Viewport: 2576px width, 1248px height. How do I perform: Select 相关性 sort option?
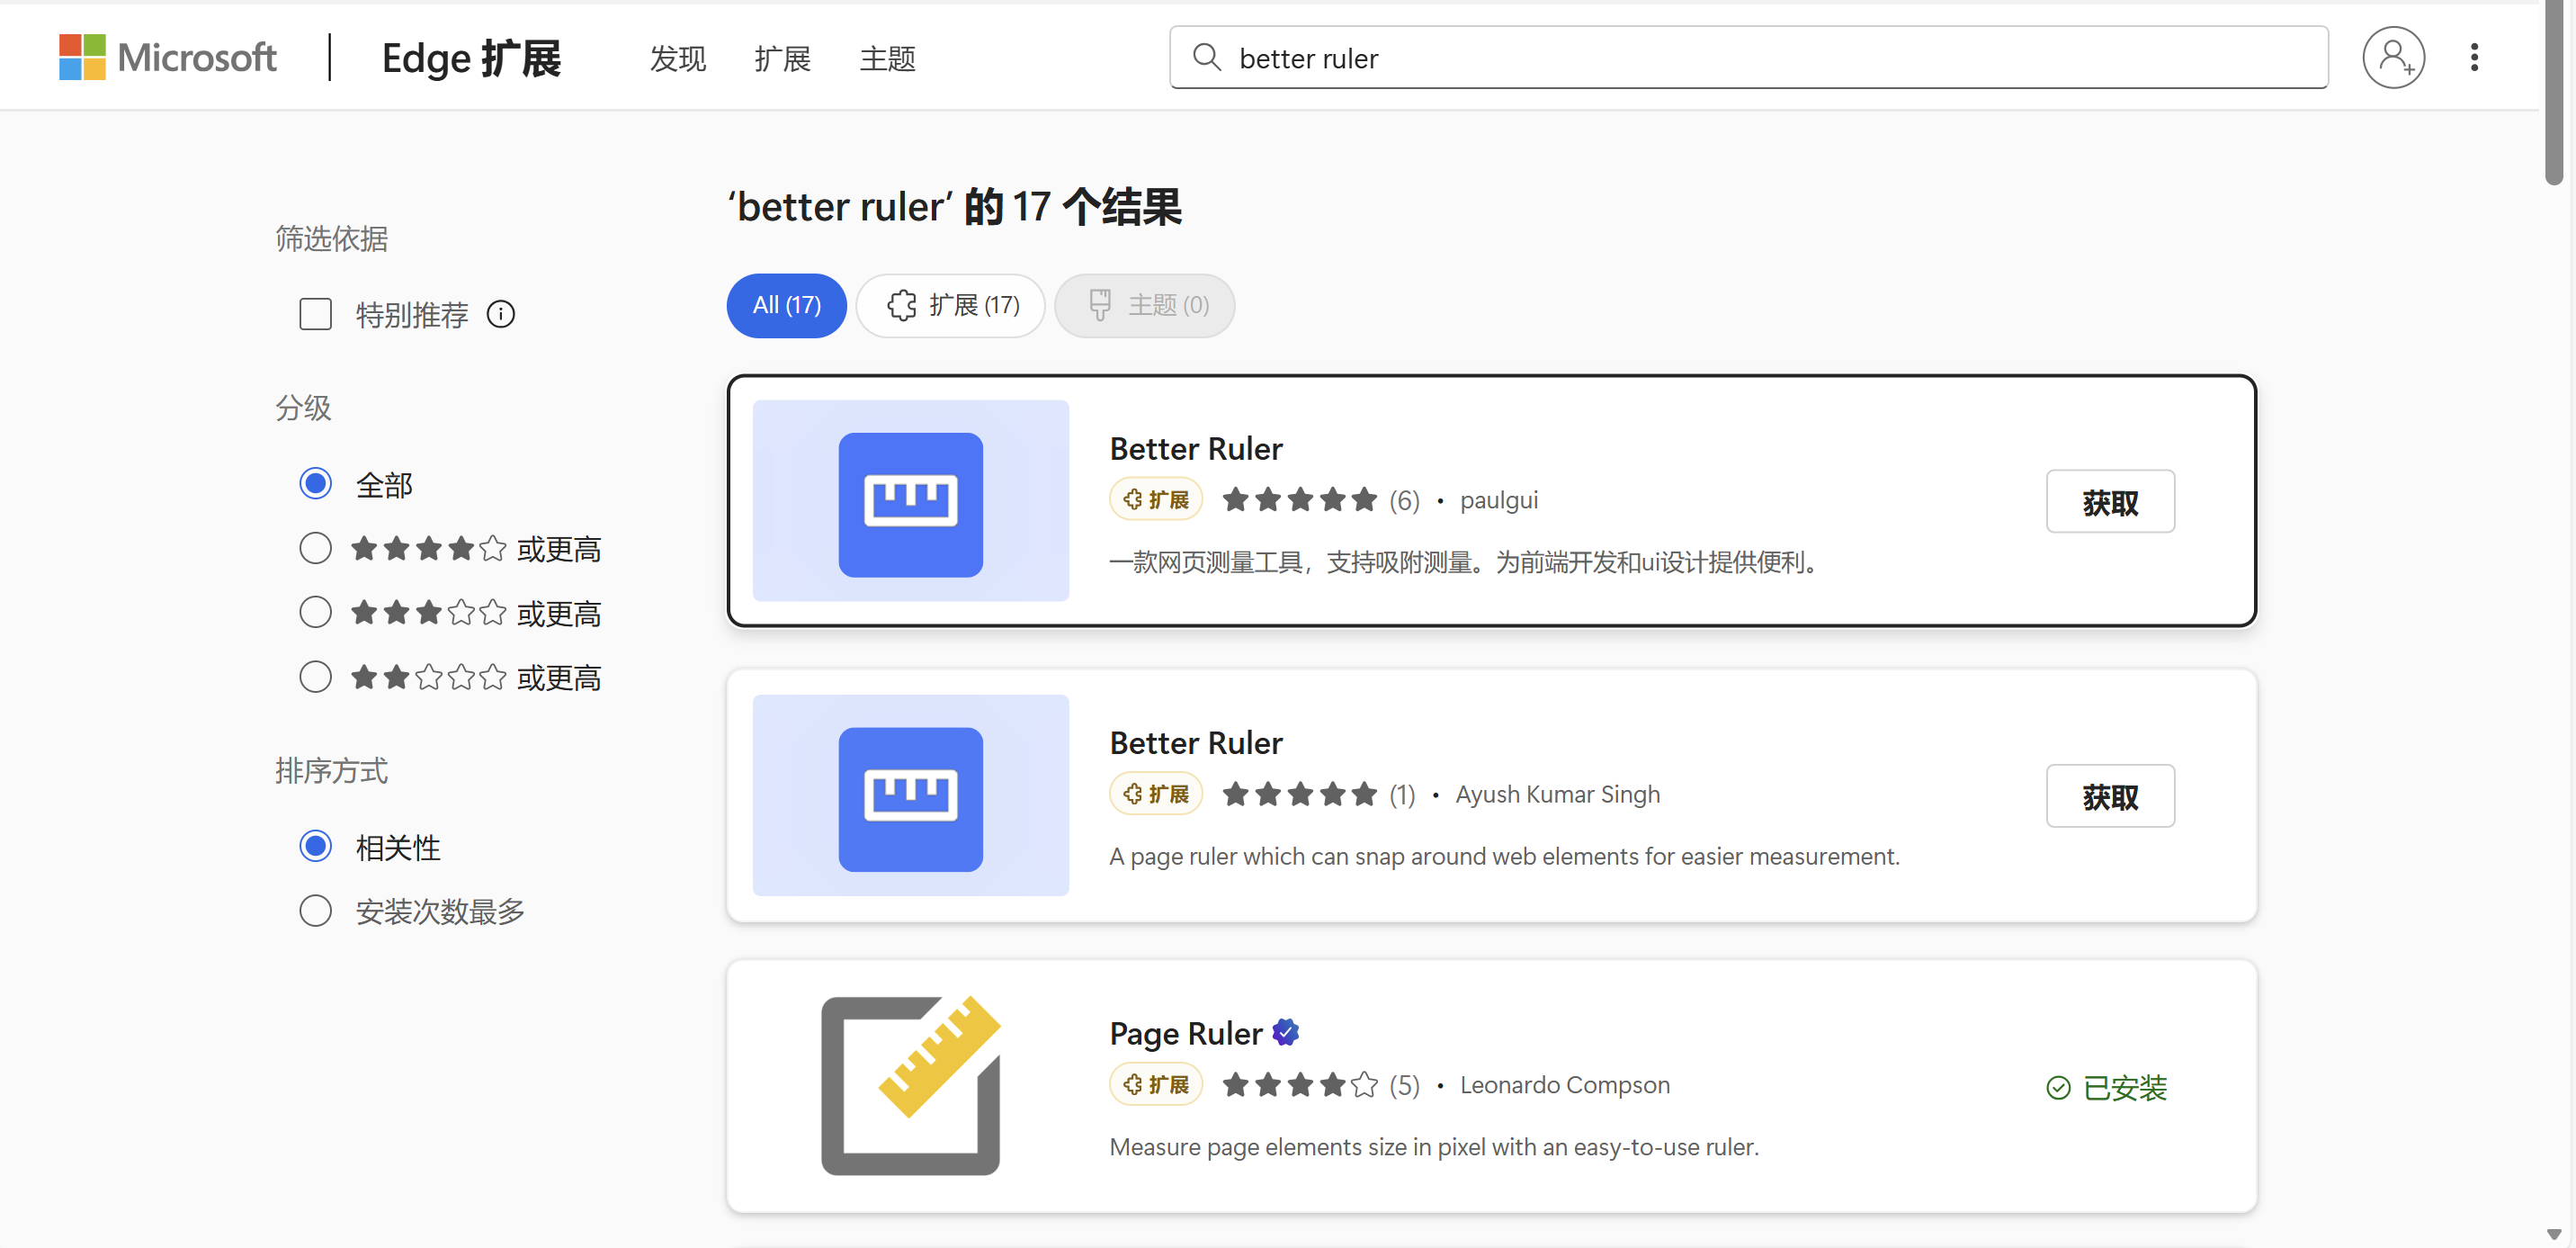[x=315, y=846]
